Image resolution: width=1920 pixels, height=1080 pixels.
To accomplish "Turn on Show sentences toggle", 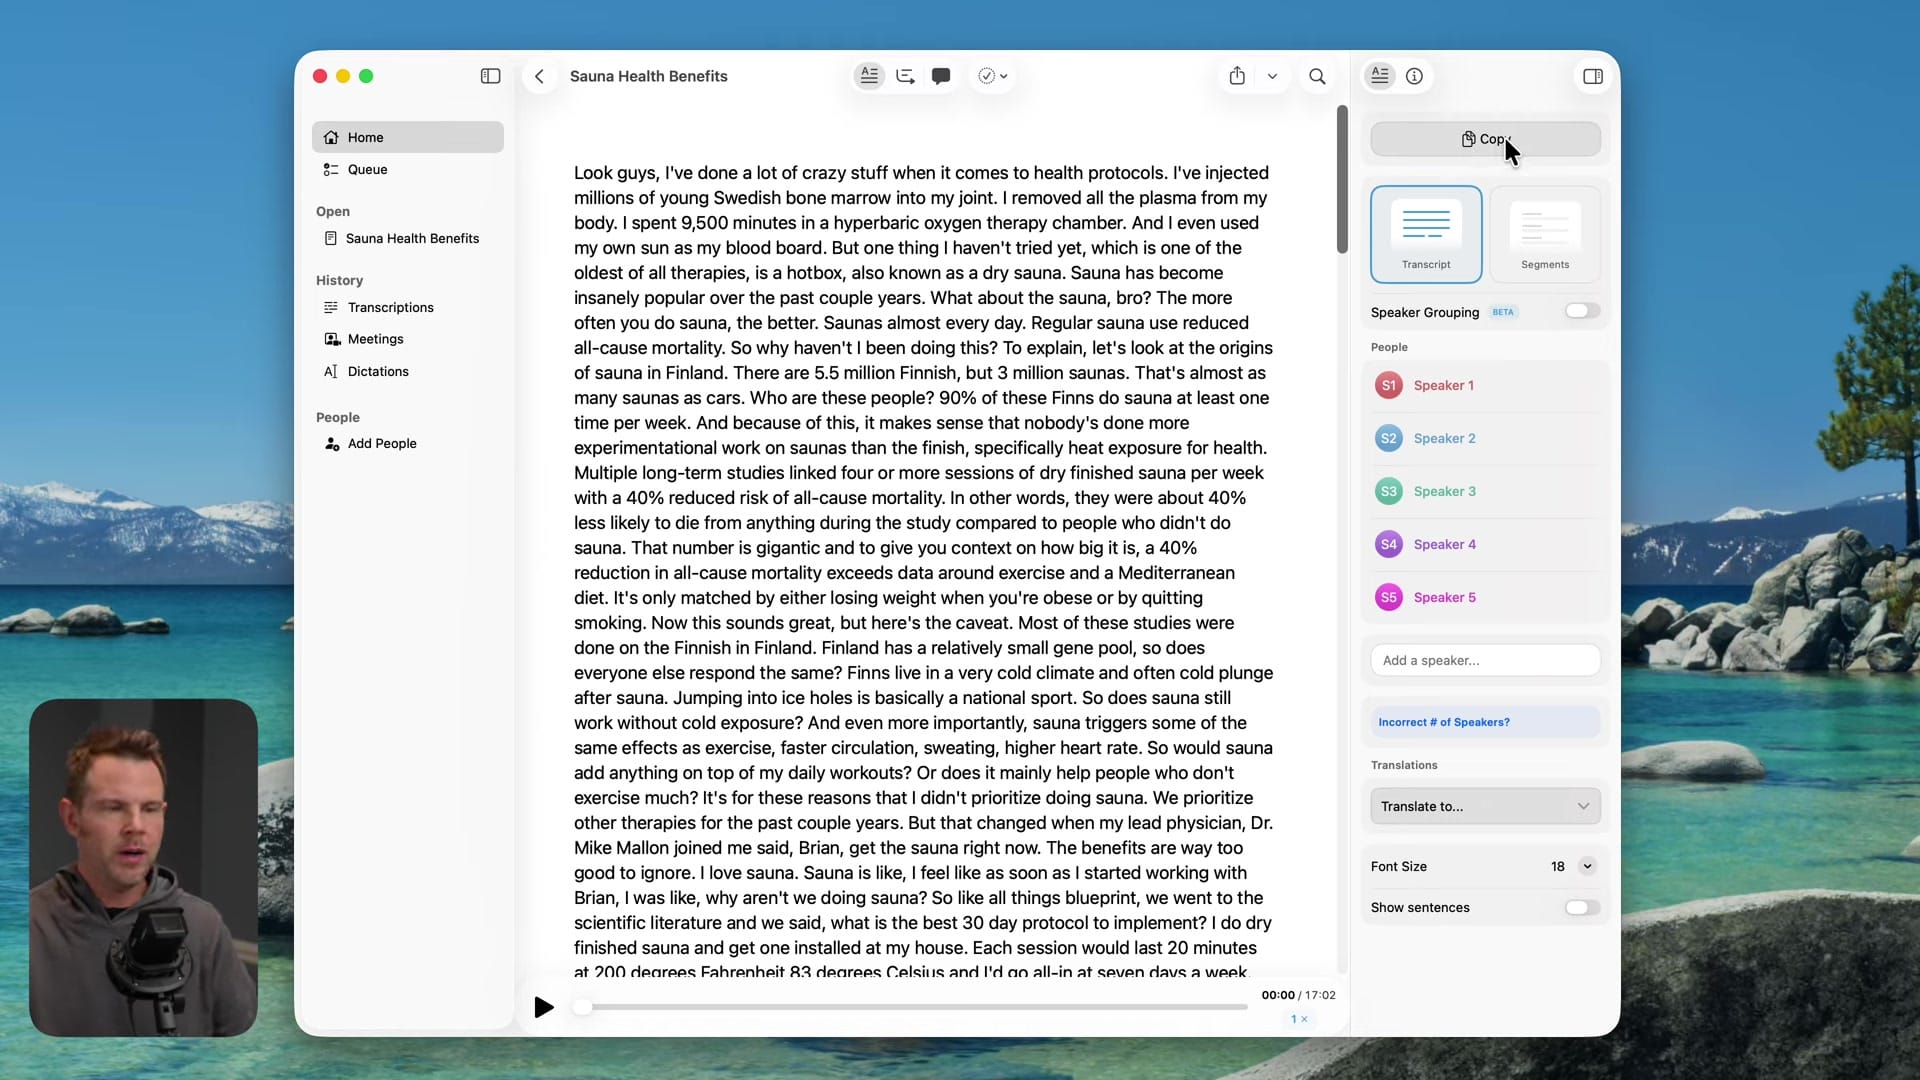I will (x=1582, y=908).
